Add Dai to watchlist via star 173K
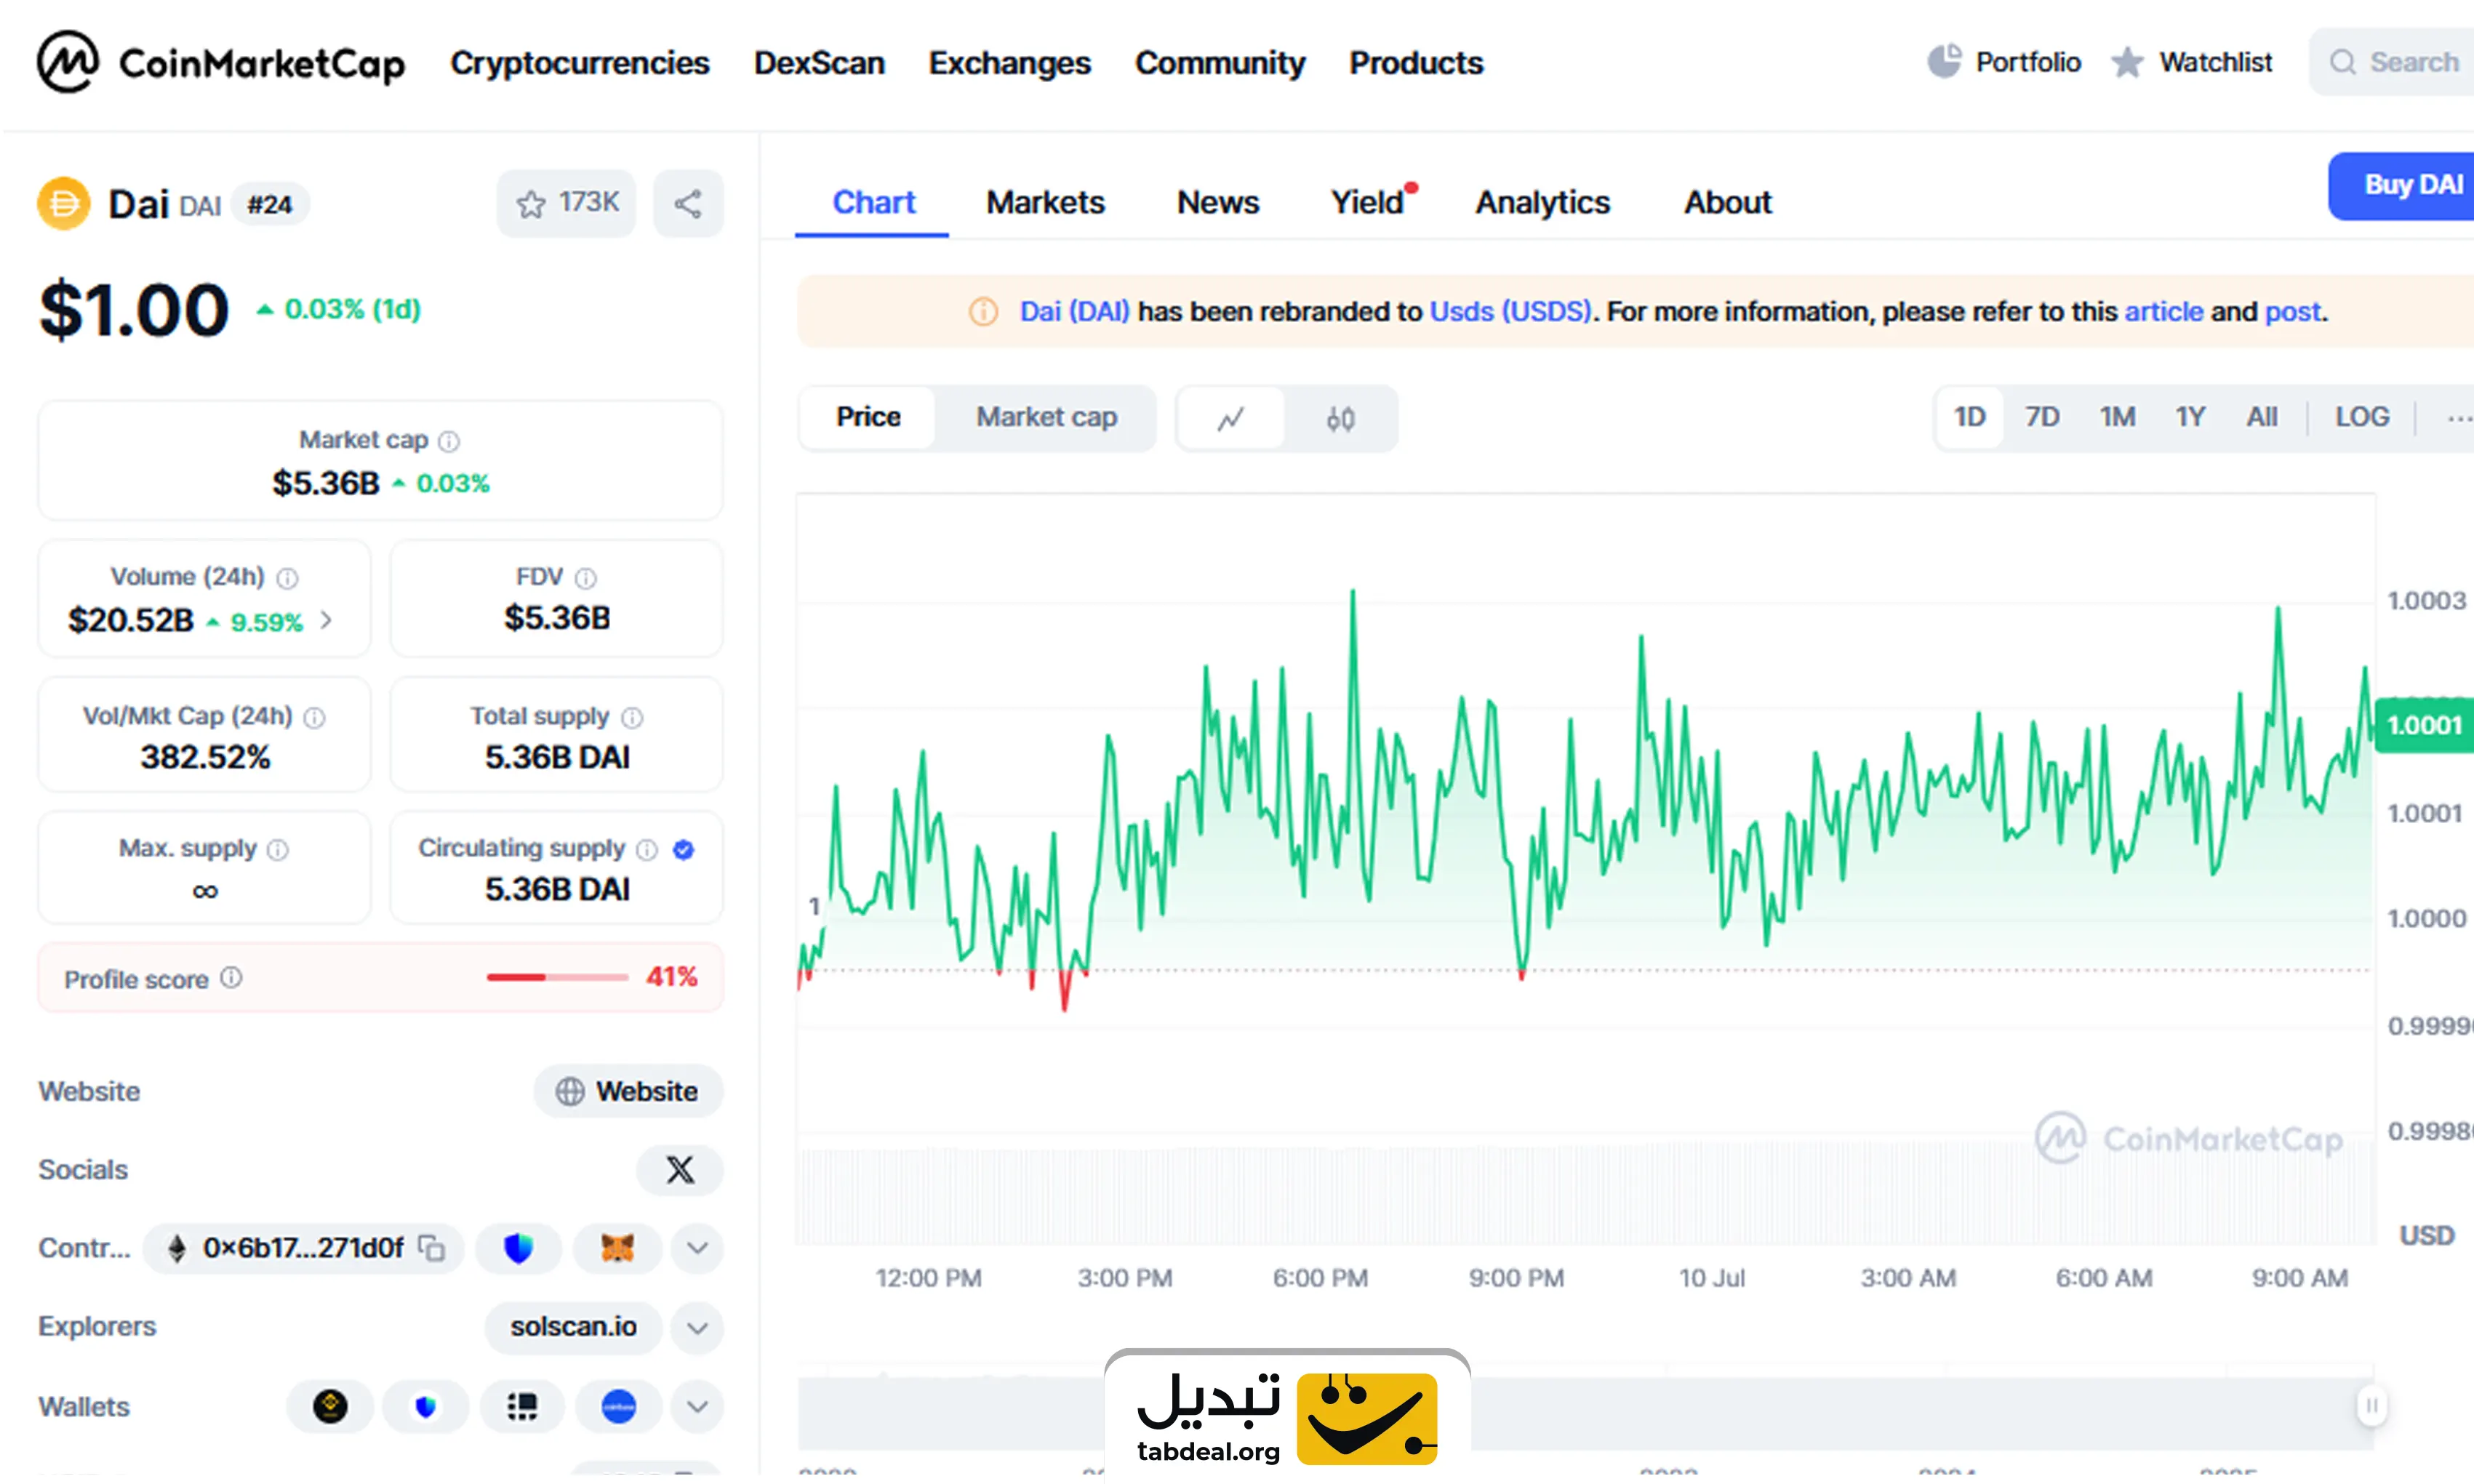Image resolution: width=2474 pixels, height=1484 pixels. pyautogui.click(x=566, y=203)
